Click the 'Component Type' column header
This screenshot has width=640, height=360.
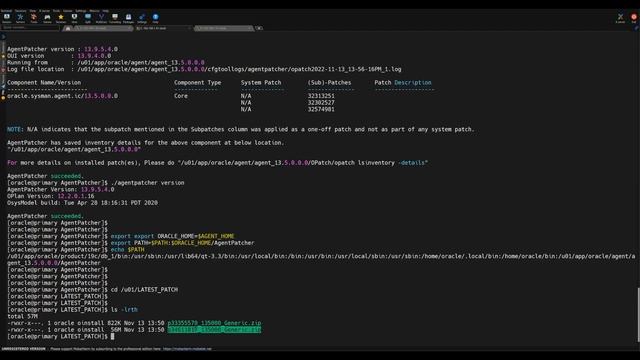198,82
